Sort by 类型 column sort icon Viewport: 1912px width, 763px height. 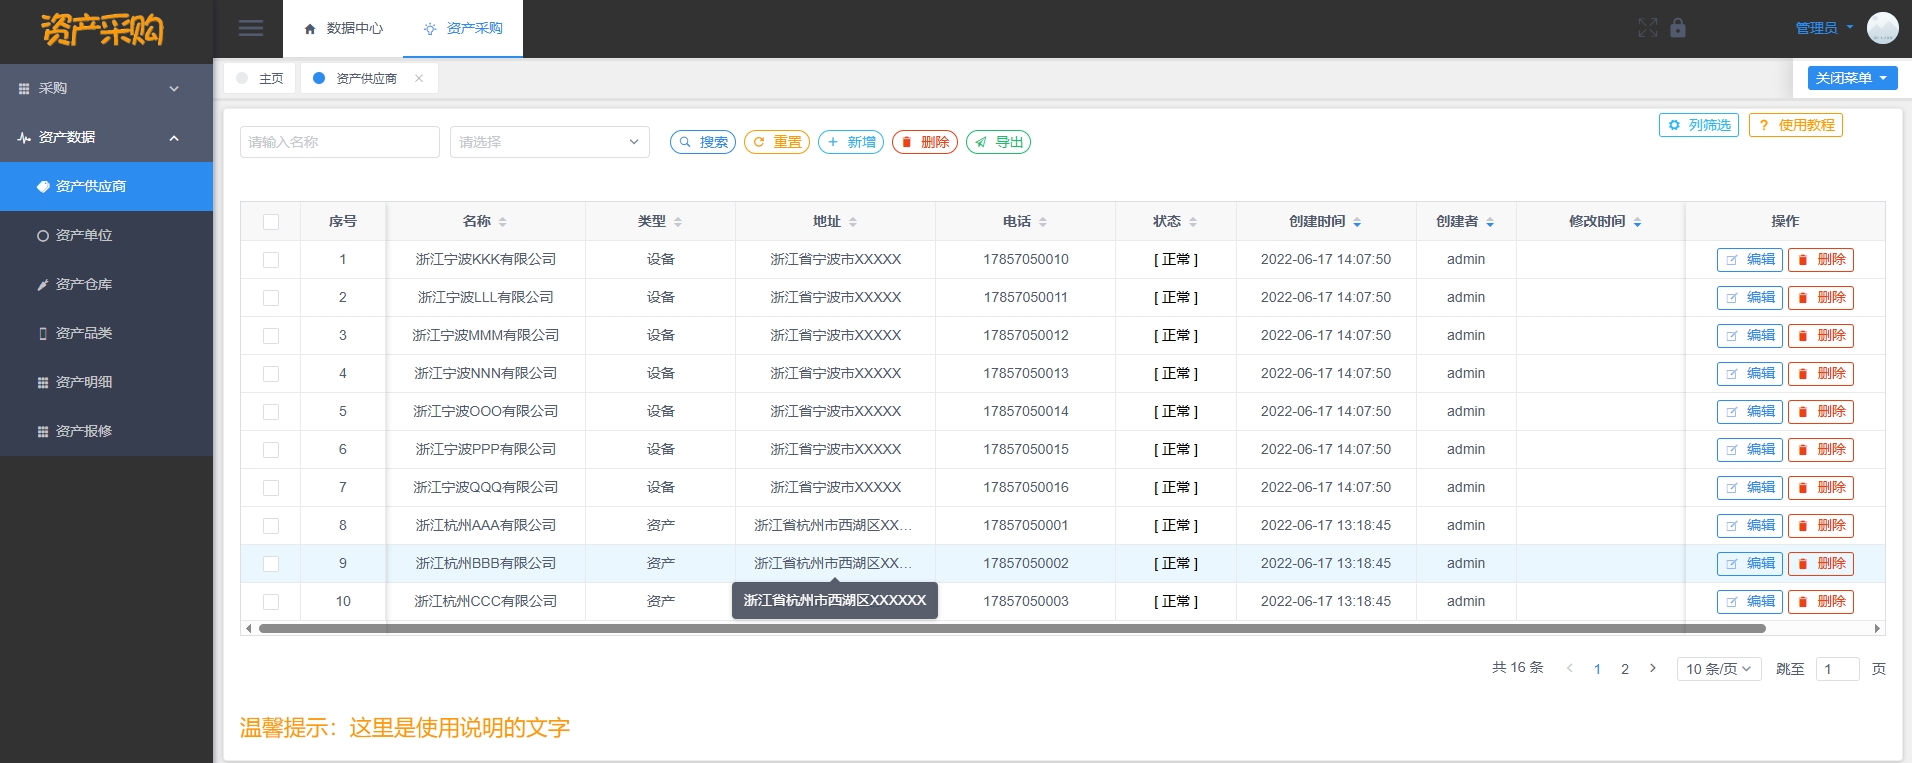(678, 222)
